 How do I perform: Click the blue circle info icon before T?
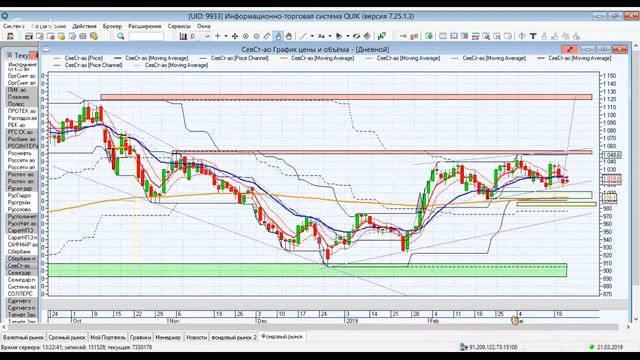(x=522, y=36)
